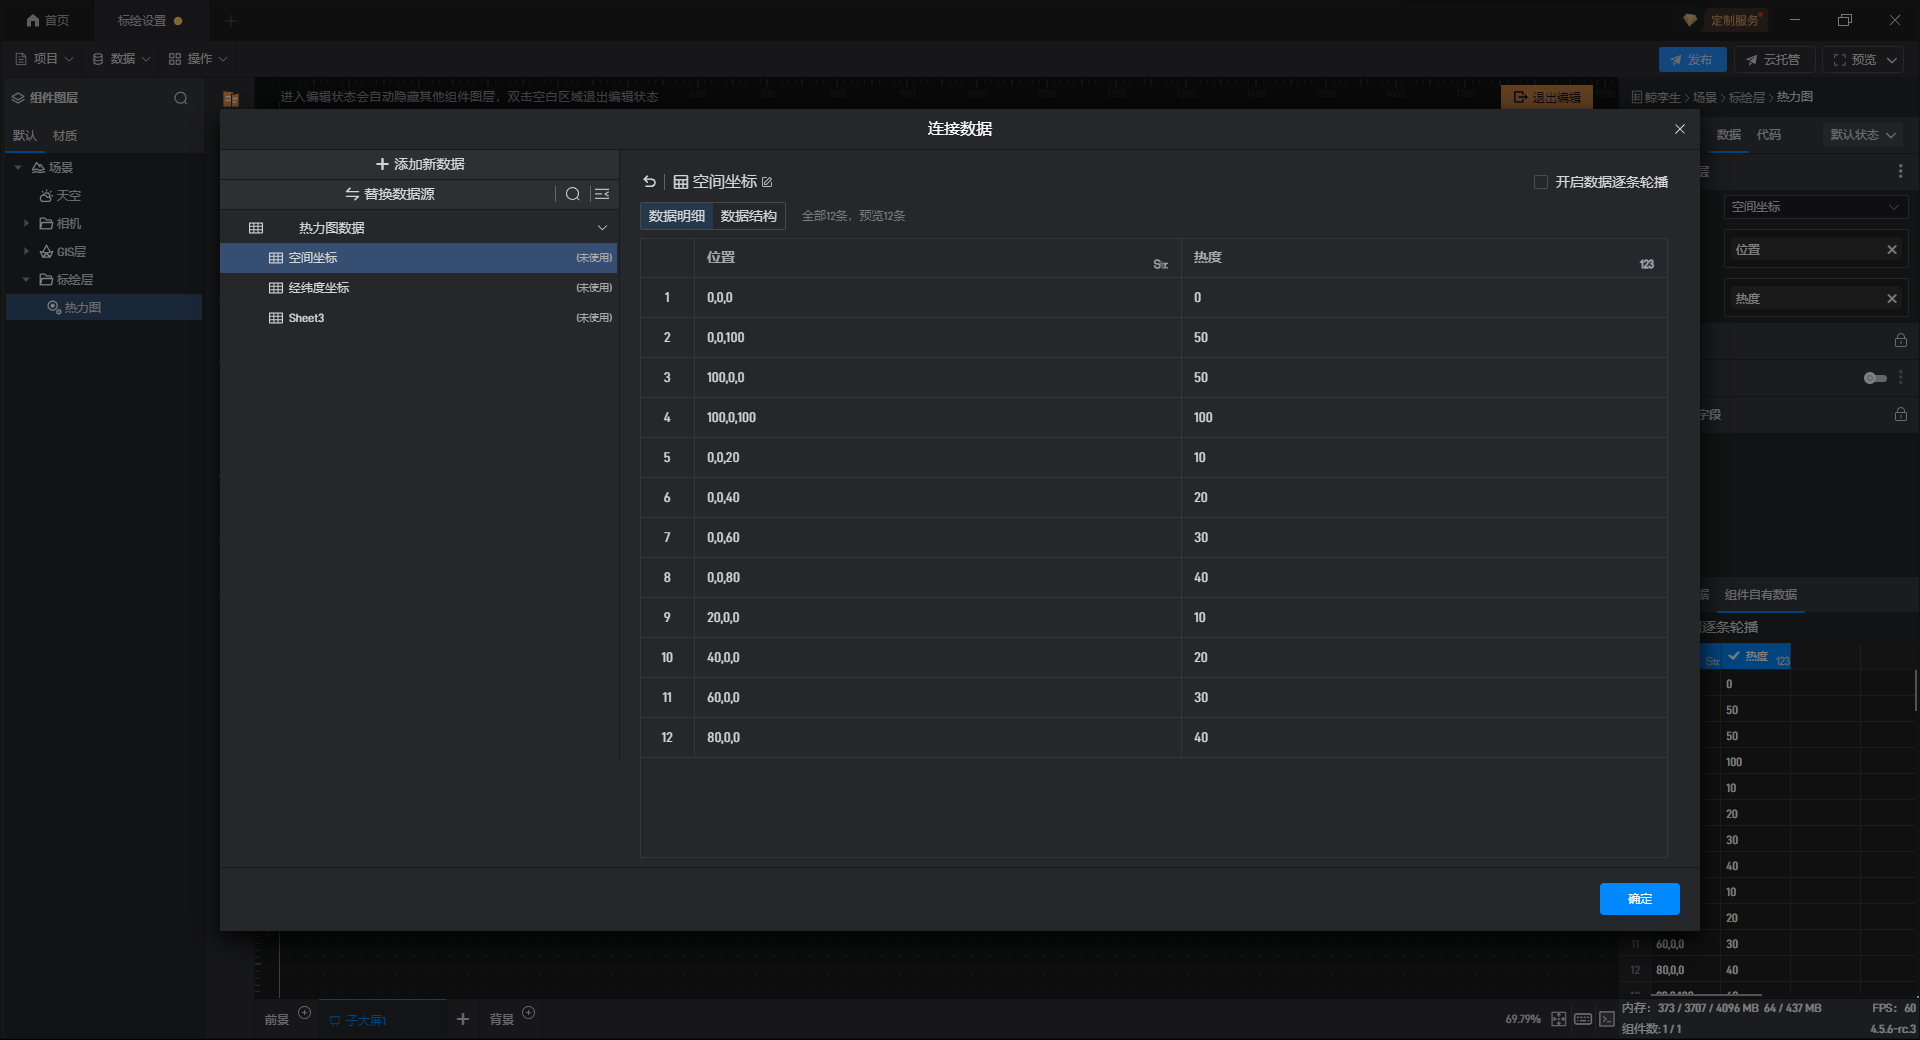Add new tab with plus icon

pos(231,20)
